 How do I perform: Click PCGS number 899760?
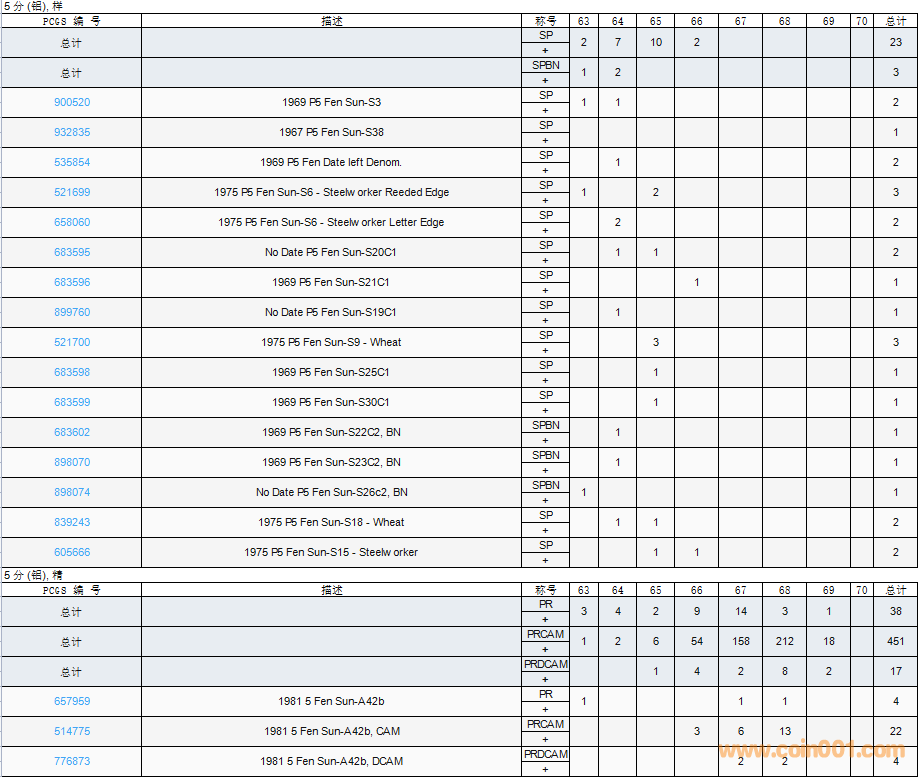coord(72,312)
